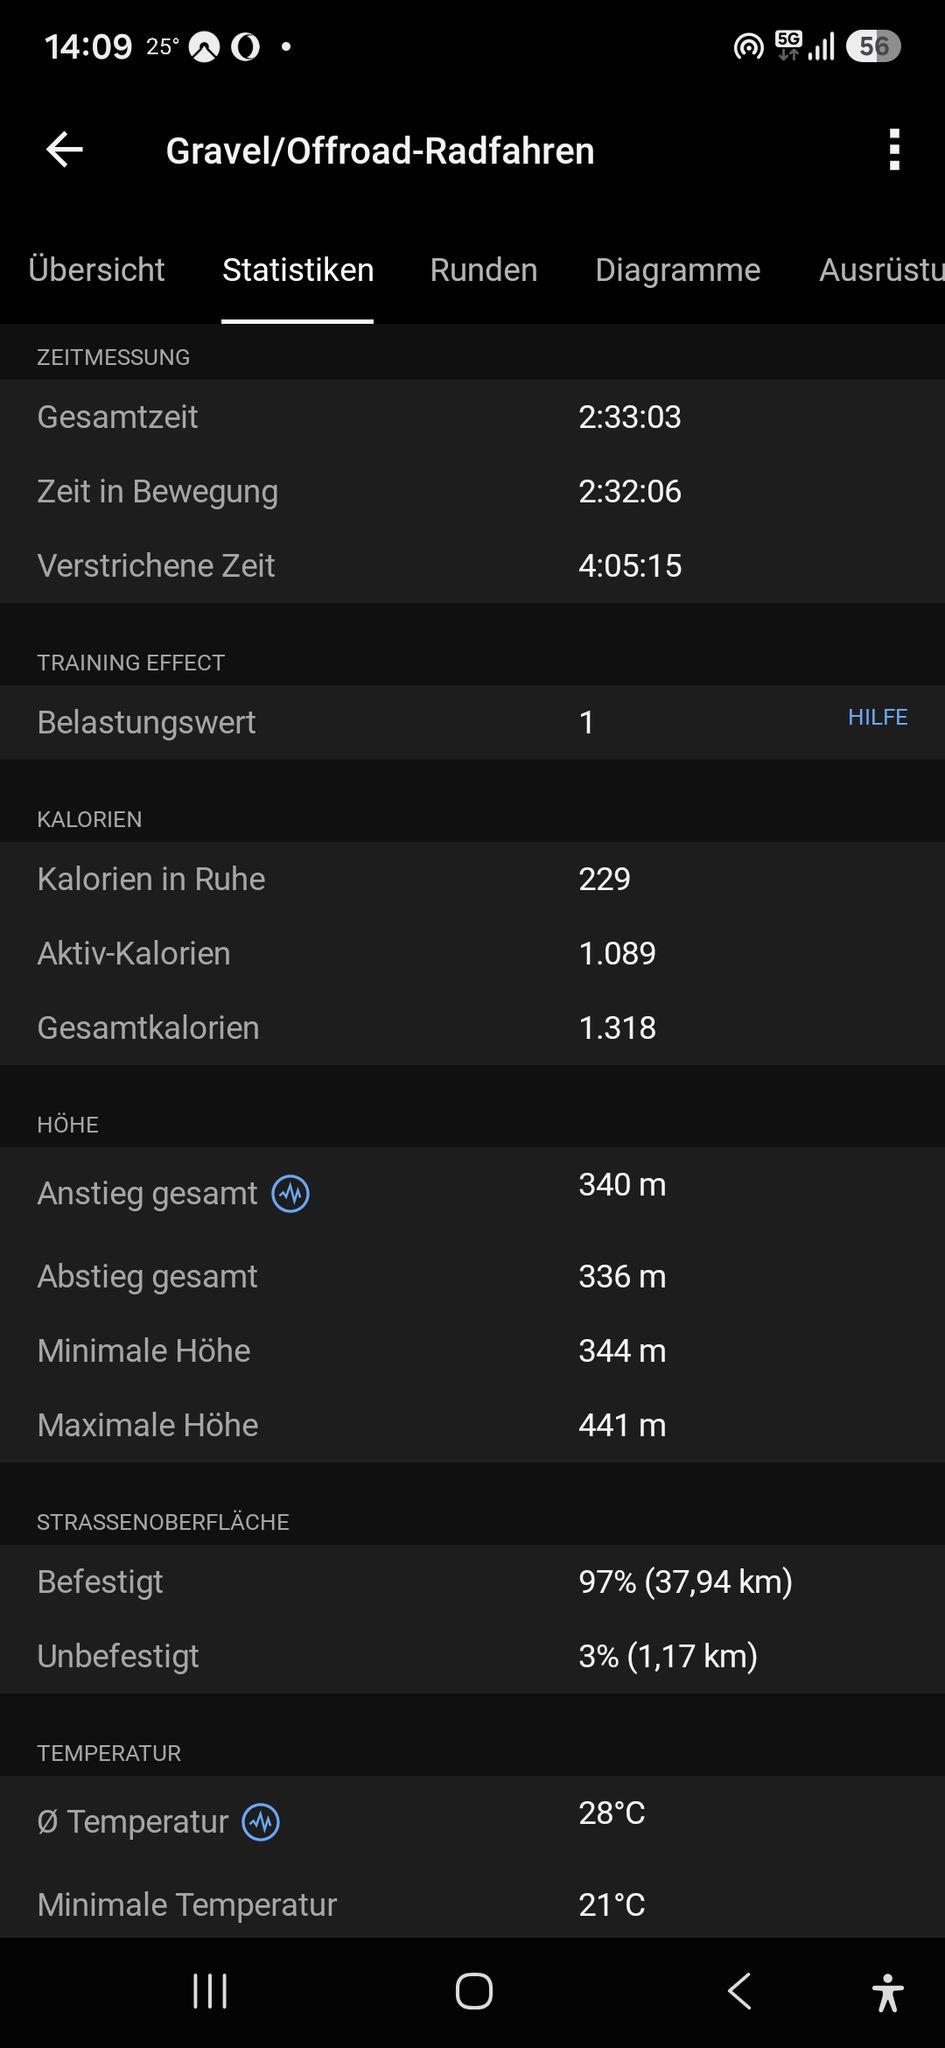Open the three-dot overflow menu
The width and height of the screenshot is (945, 2048).
point(894,150)
